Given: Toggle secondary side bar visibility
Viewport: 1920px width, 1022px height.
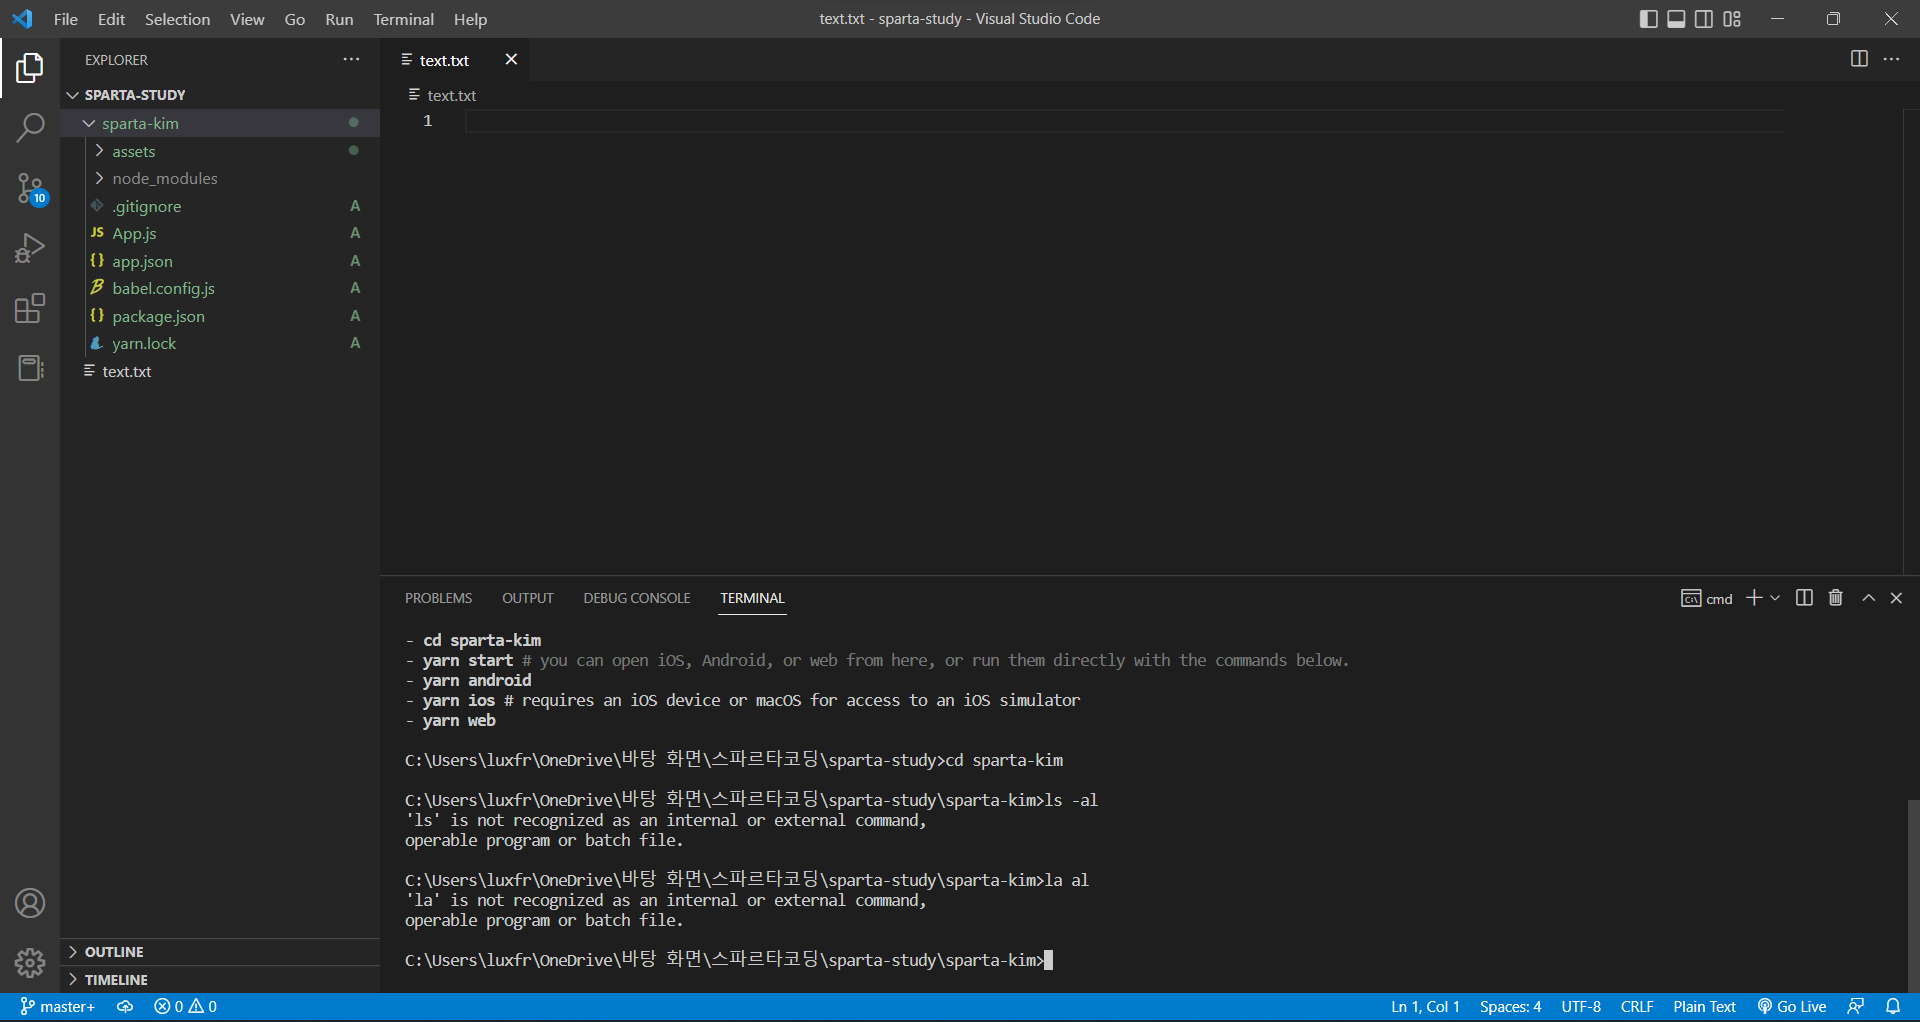Looking at the screenshot, I should point(1704,19).
